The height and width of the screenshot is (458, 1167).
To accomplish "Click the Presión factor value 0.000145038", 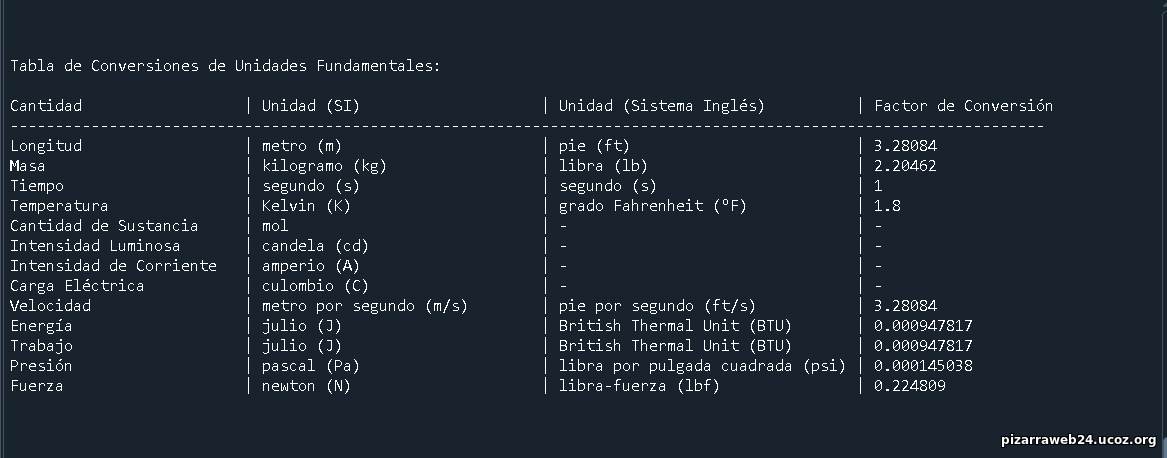I will tap(923, 366).
